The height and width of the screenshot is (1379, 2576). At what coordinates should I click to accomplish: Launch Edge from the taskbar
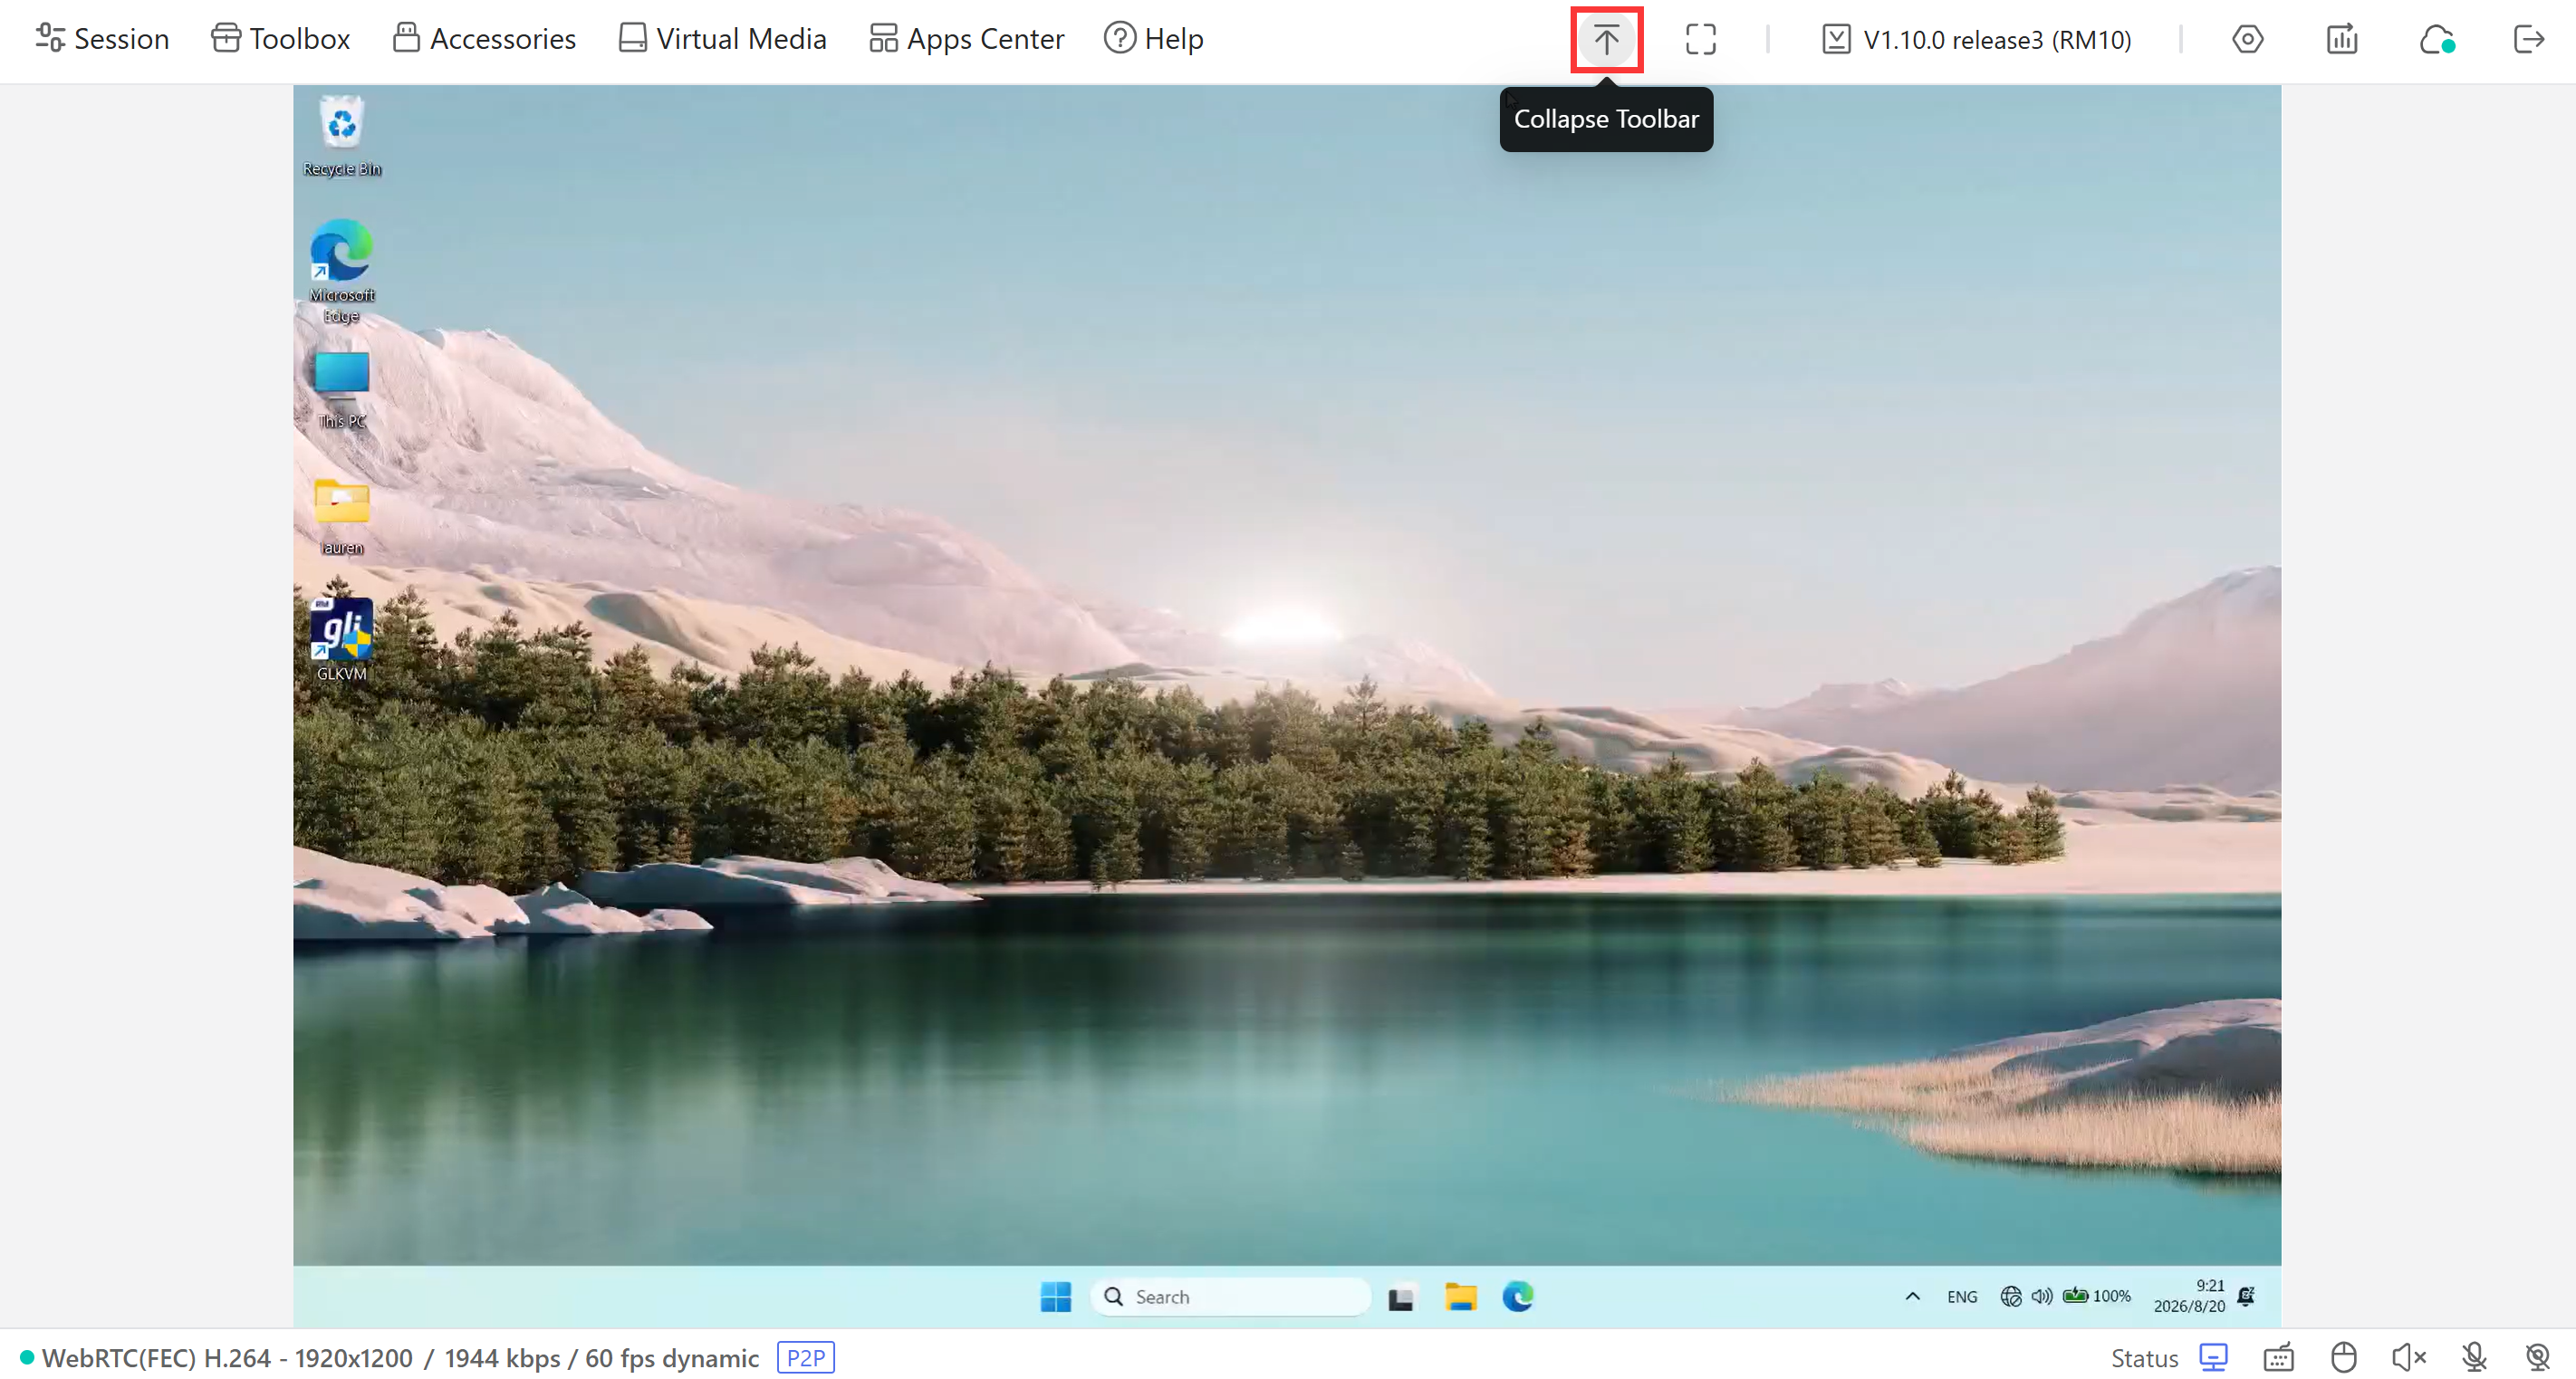1517,1296
